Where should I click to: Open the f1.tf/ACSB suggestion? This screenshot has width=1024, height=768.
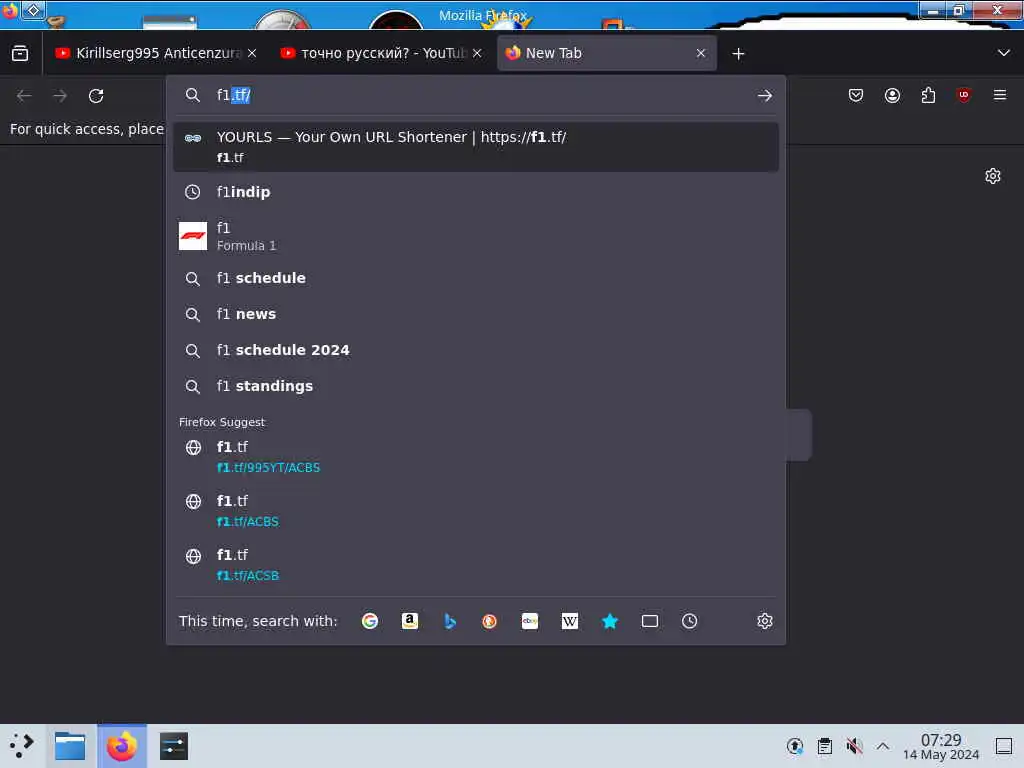coord(475,565)
